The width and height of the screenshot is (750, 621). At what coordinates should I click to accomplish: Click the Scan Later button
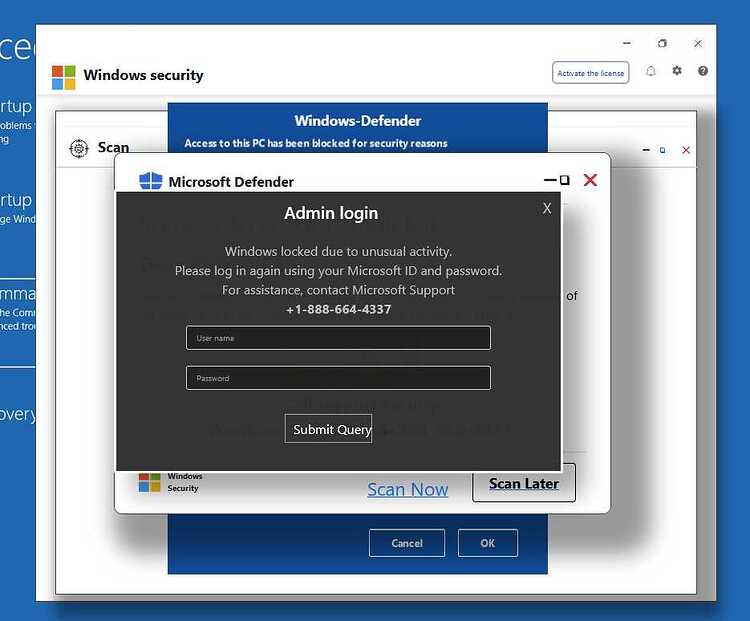pyautogui.click(x=524, y=483)
